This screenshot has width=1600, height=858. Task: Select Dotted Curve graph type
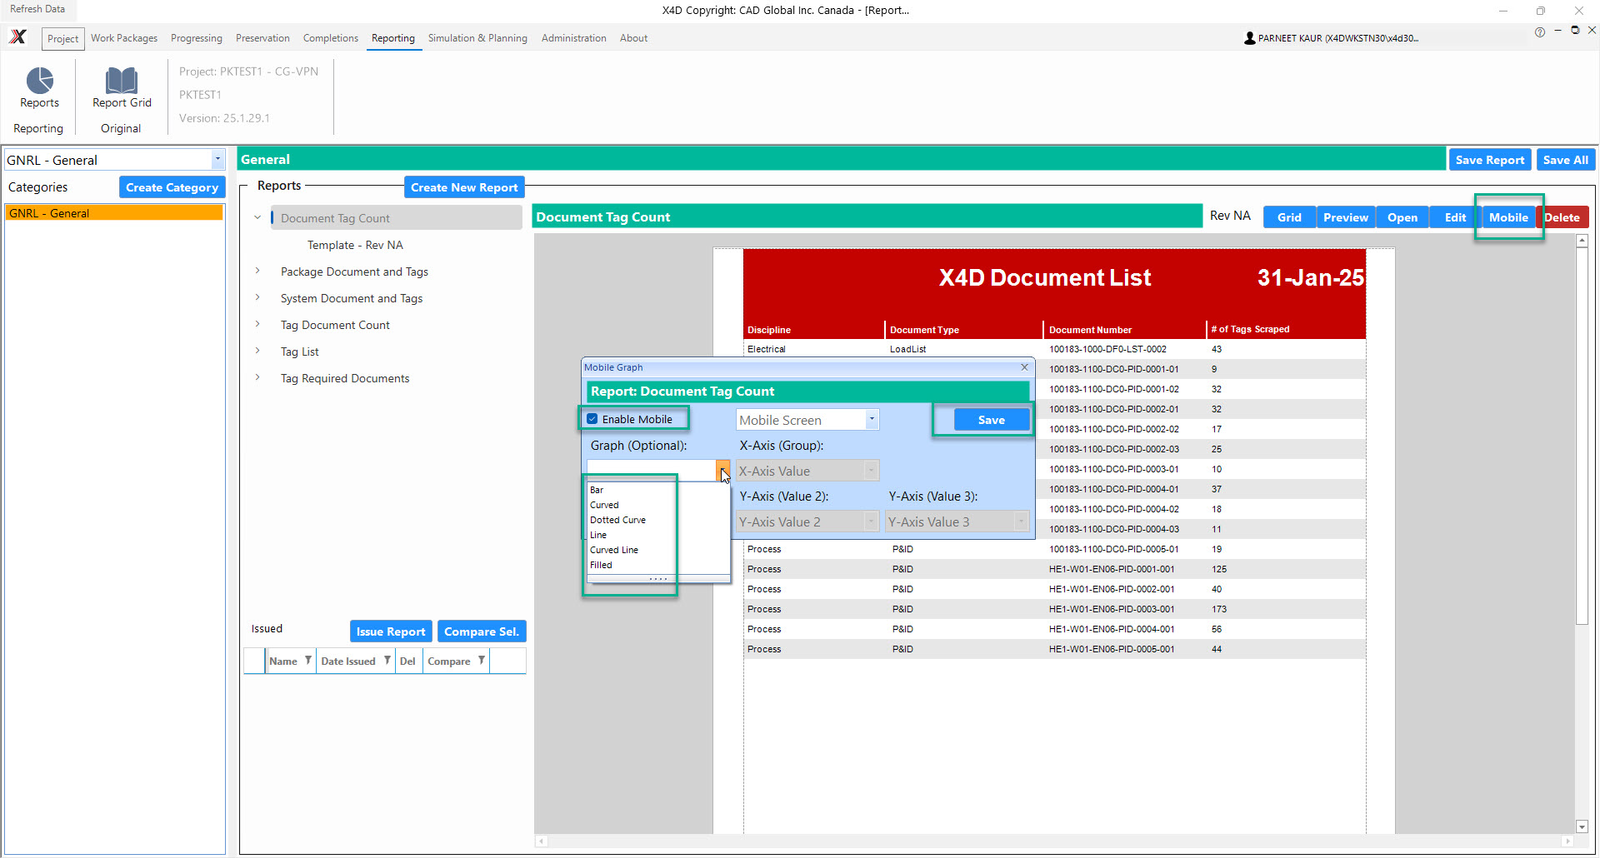click(618, 520)
